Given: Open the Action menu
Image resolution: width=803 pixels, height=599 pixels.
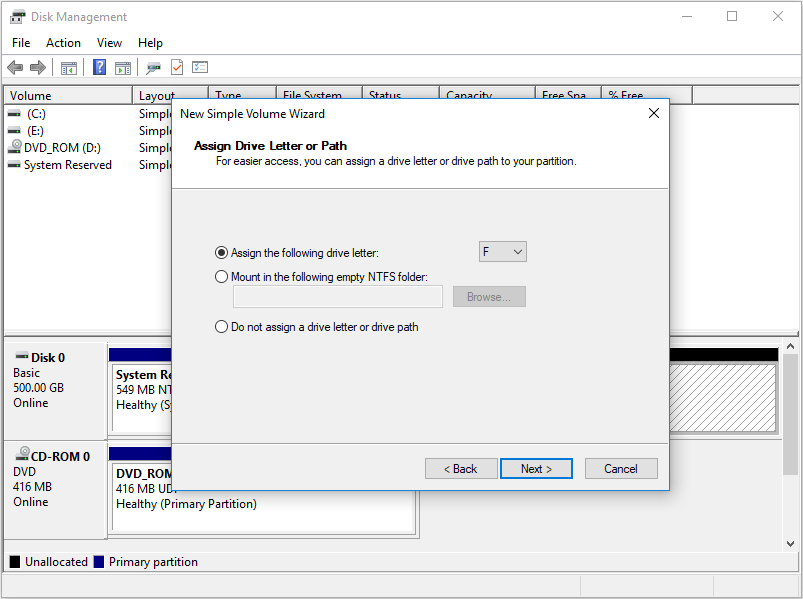Looking at the screenshot, I should (x=64, y=43).
